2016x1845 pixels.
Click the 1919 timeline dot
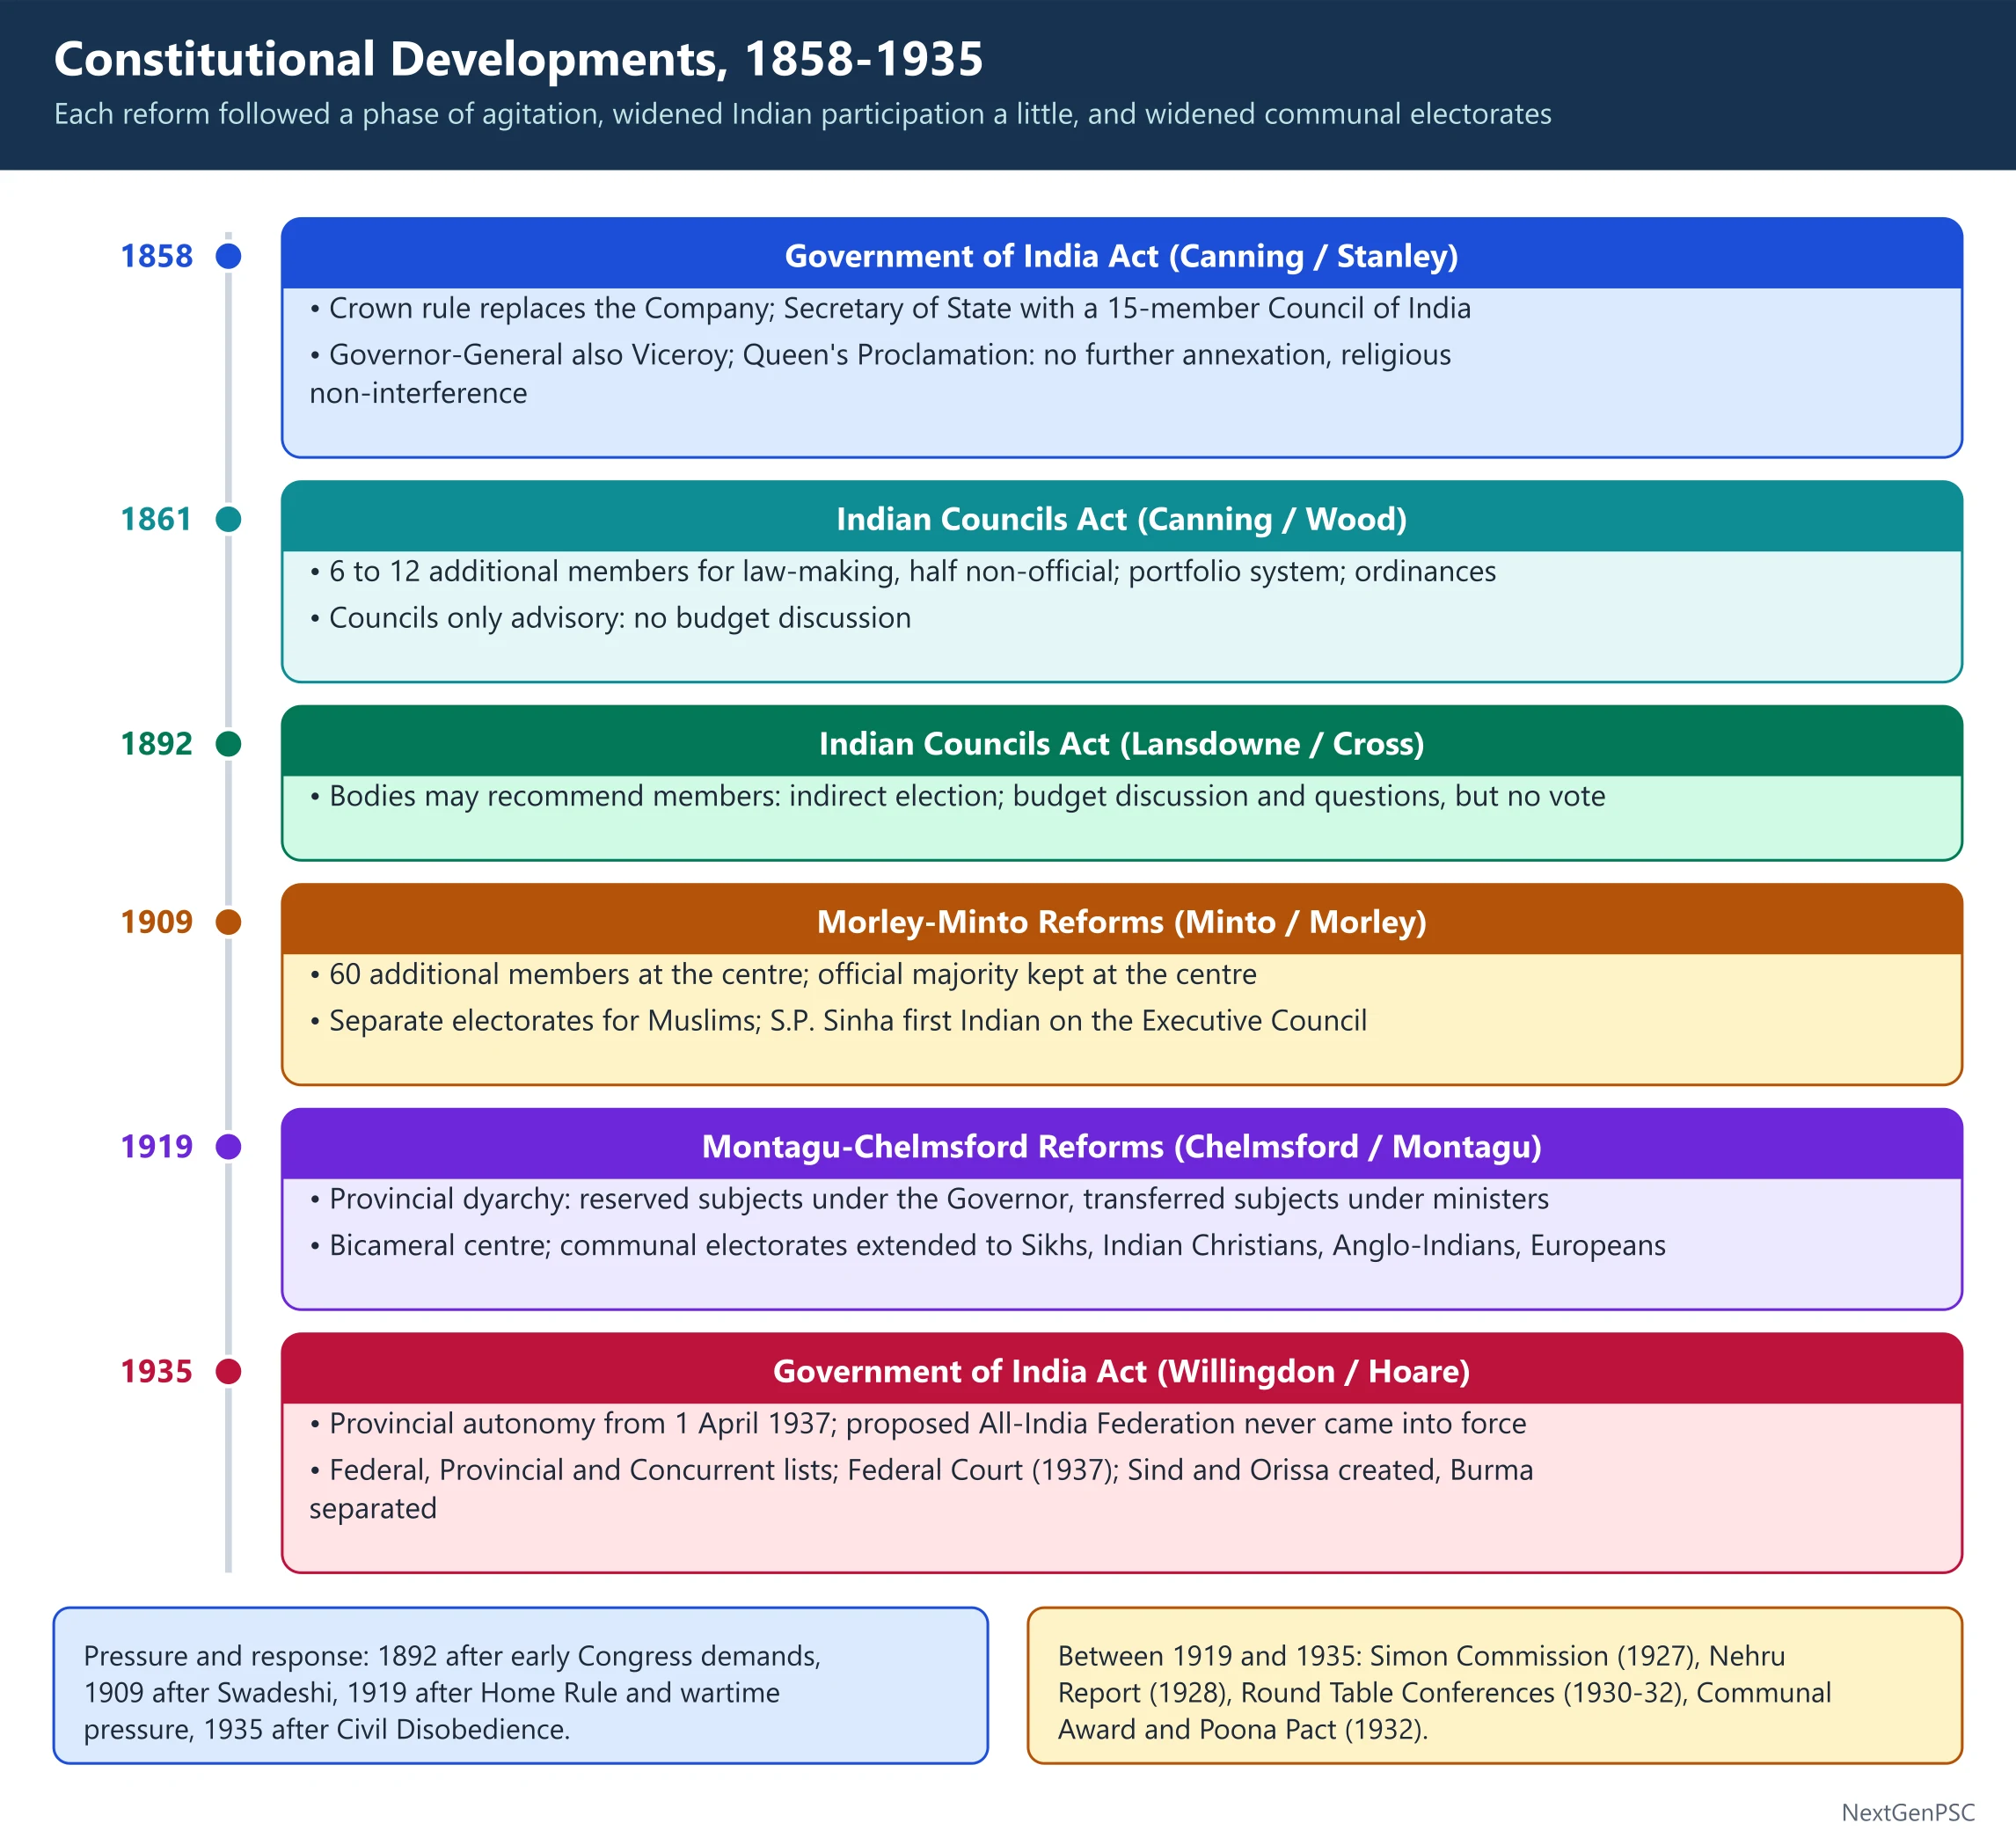click(229, 1147)
